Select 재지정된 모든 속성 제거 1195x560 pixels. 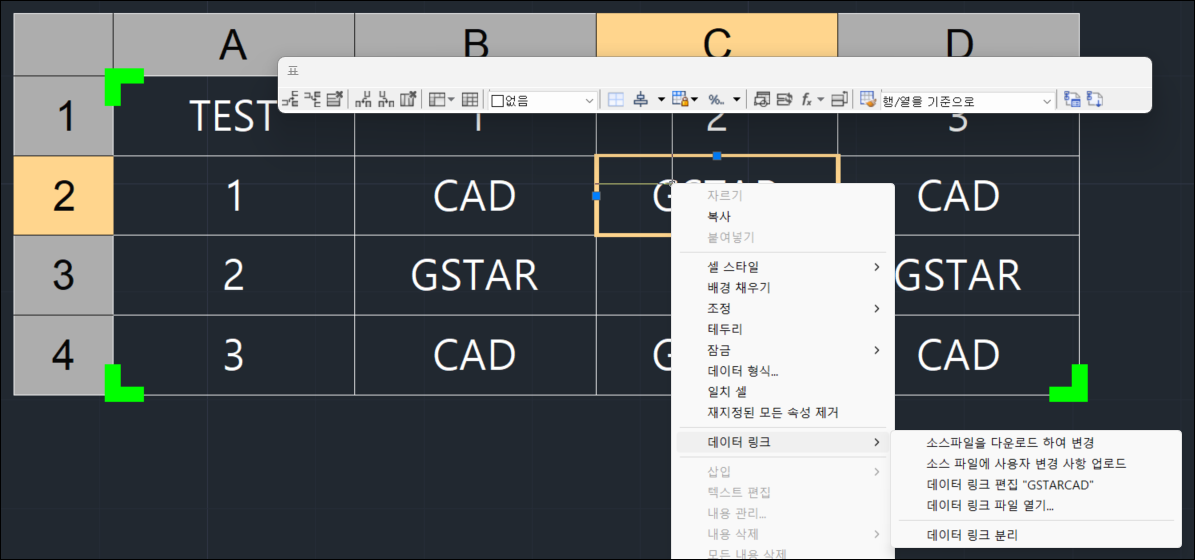pyautogui.click(x=782, y=413)
